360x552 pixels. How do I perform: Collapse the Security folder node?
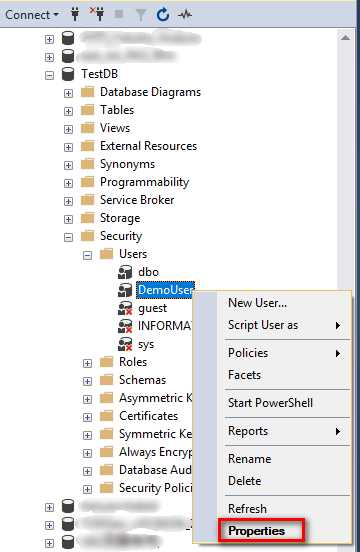[68, 237]
